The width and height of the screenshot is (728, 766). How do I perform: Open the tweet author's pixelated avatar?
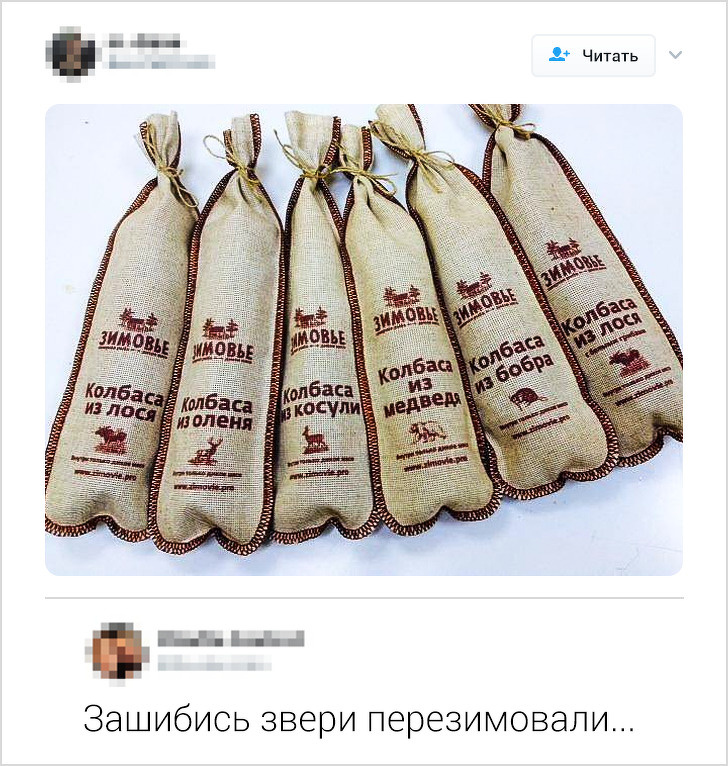(73, 53)
